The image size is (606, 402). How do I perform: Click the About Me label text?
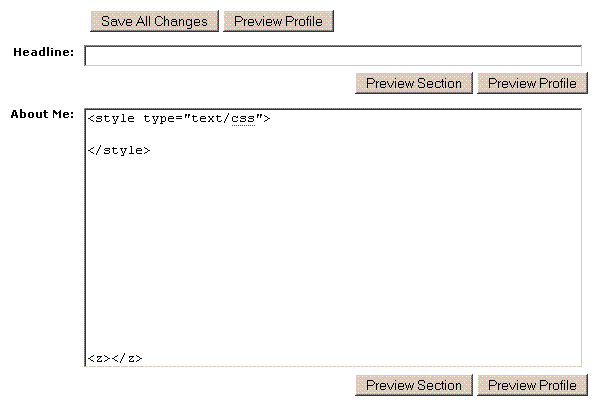click(42, 114)
